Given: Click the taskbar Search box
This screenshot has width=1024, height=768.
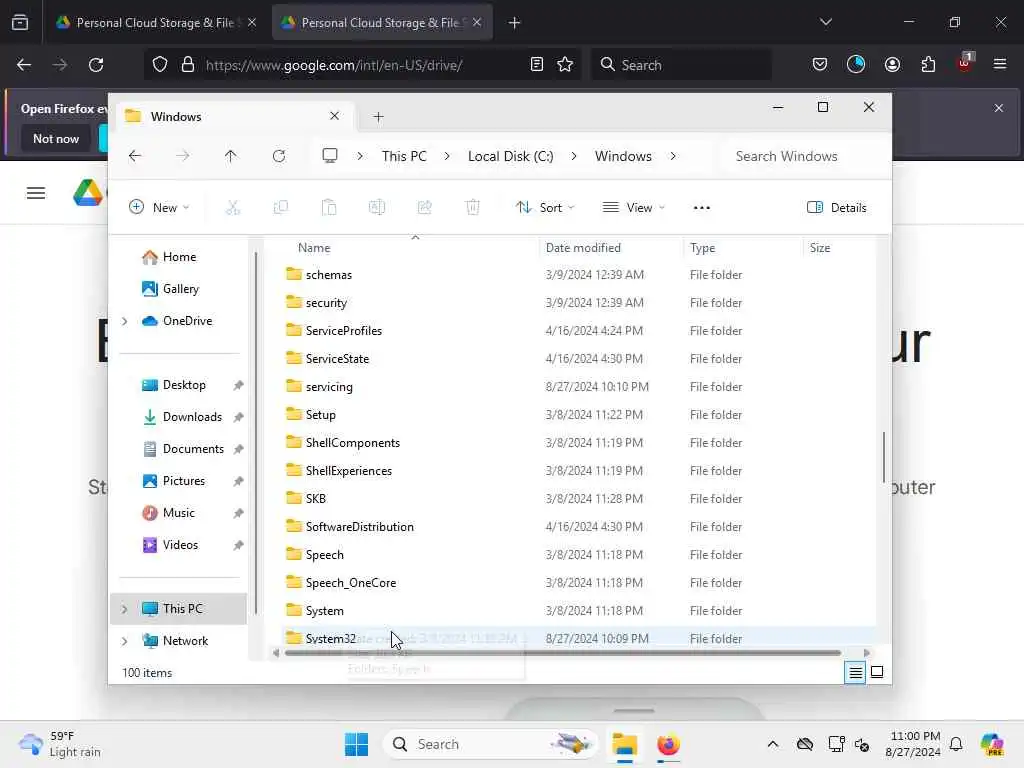Looking at the screenshot, I should pyautogui.click(x=490, y=744).
